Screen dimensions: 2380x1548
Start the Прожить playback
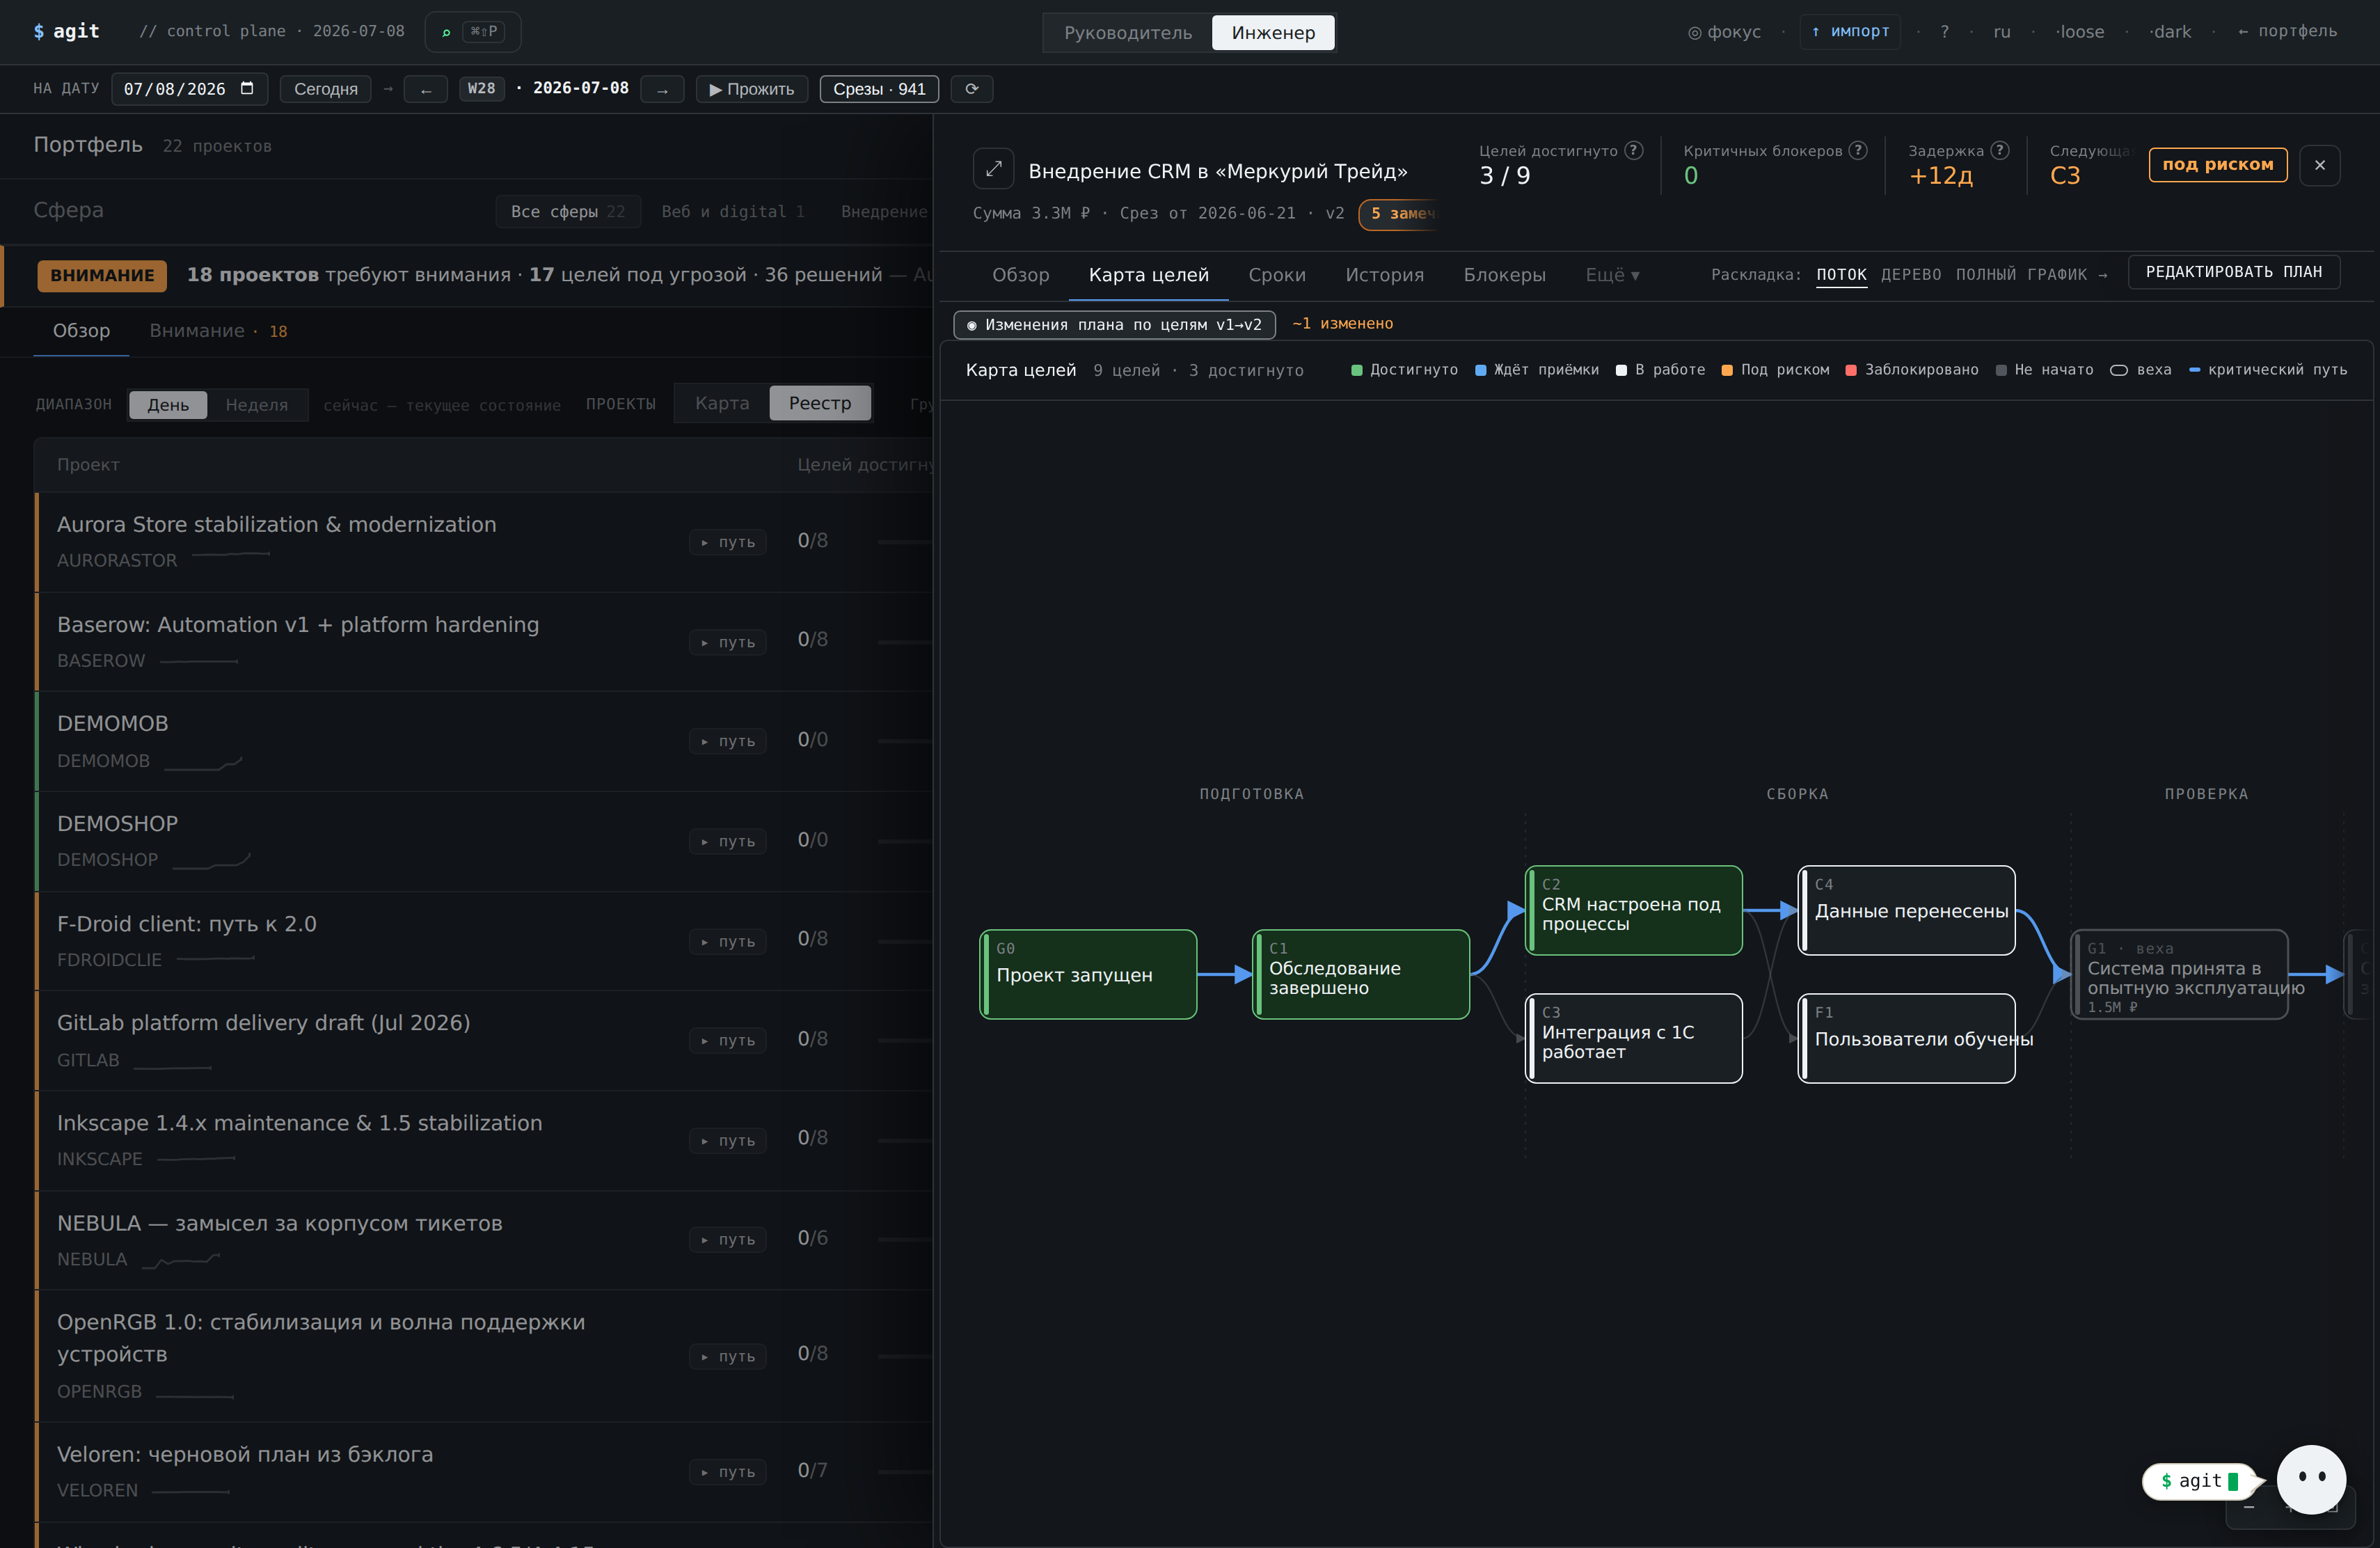point(751,89)
